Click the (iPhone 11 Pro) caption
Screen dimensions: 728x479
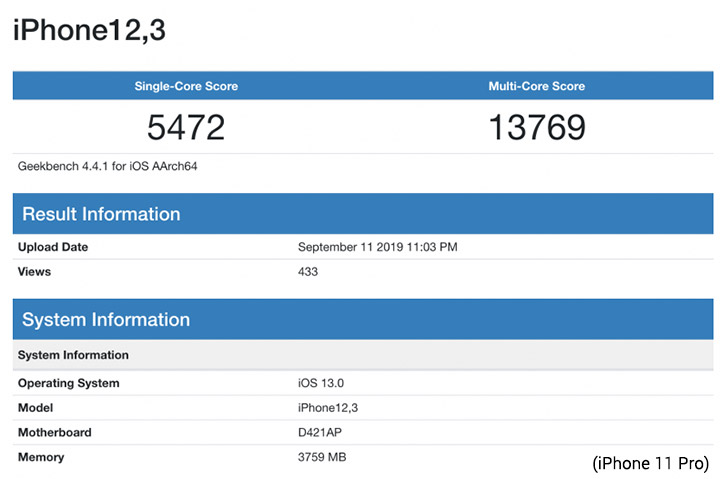pos(650,463)
